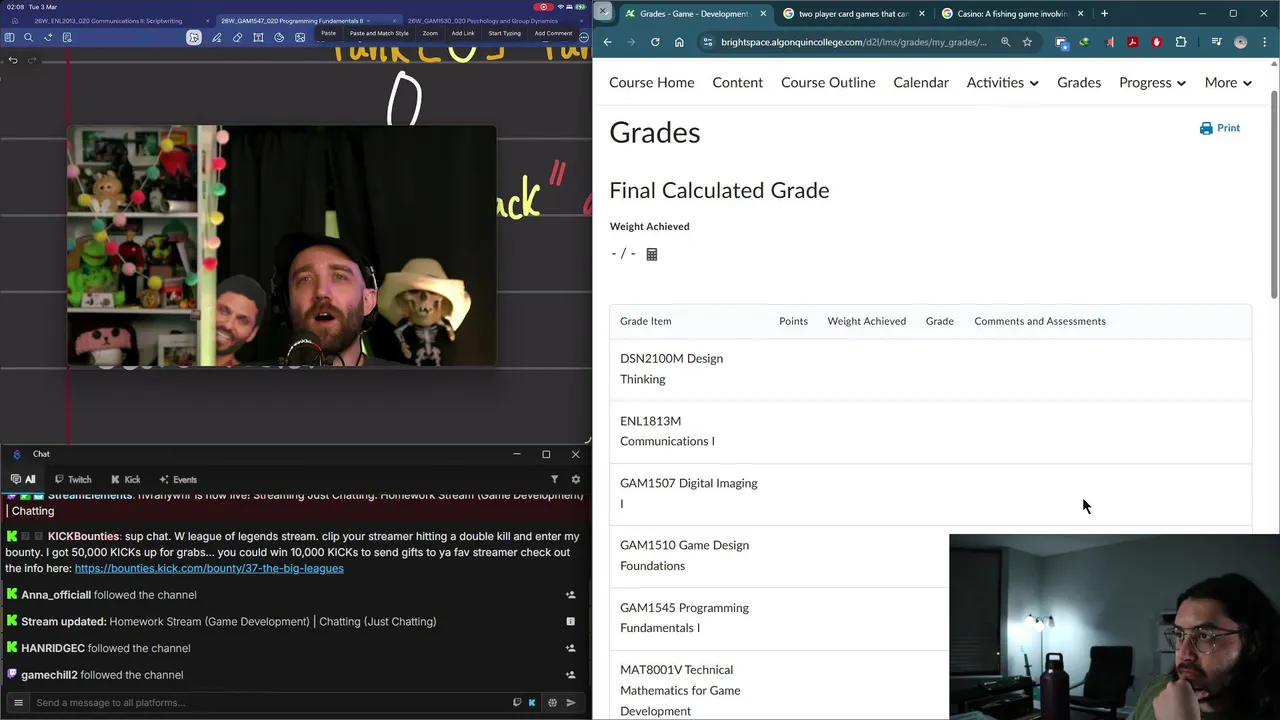Switch to the Kick chat tab
Screen dimensions: 1280x720
tap(126, 479)
